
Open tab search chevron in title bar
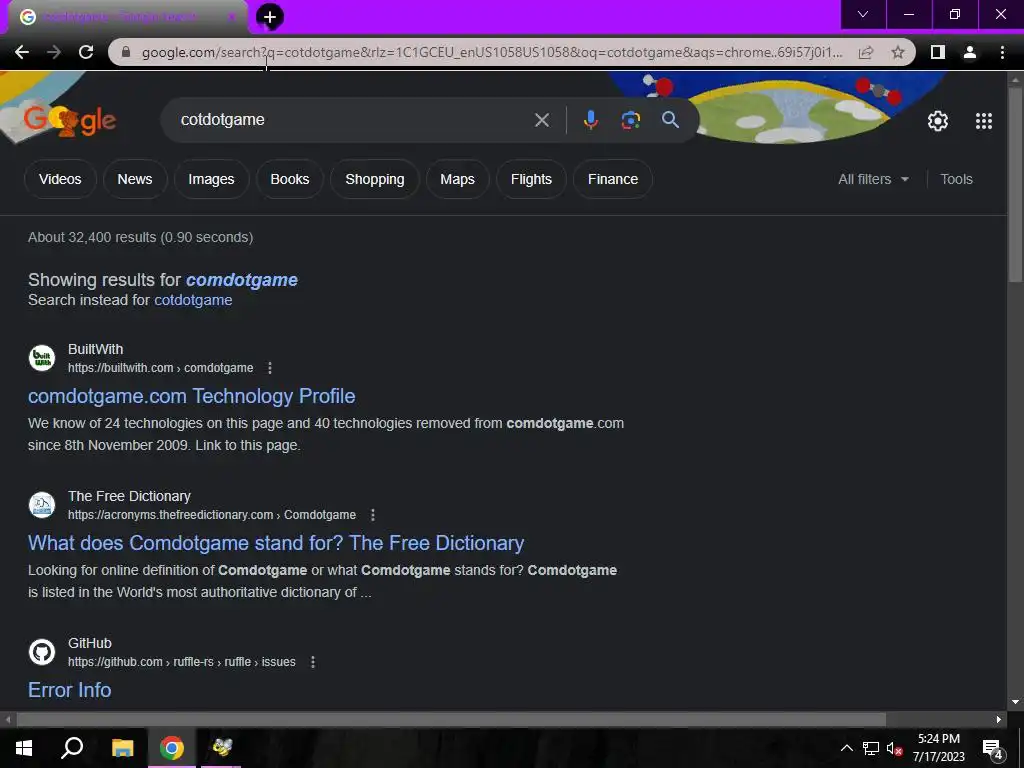coord(863,14)
